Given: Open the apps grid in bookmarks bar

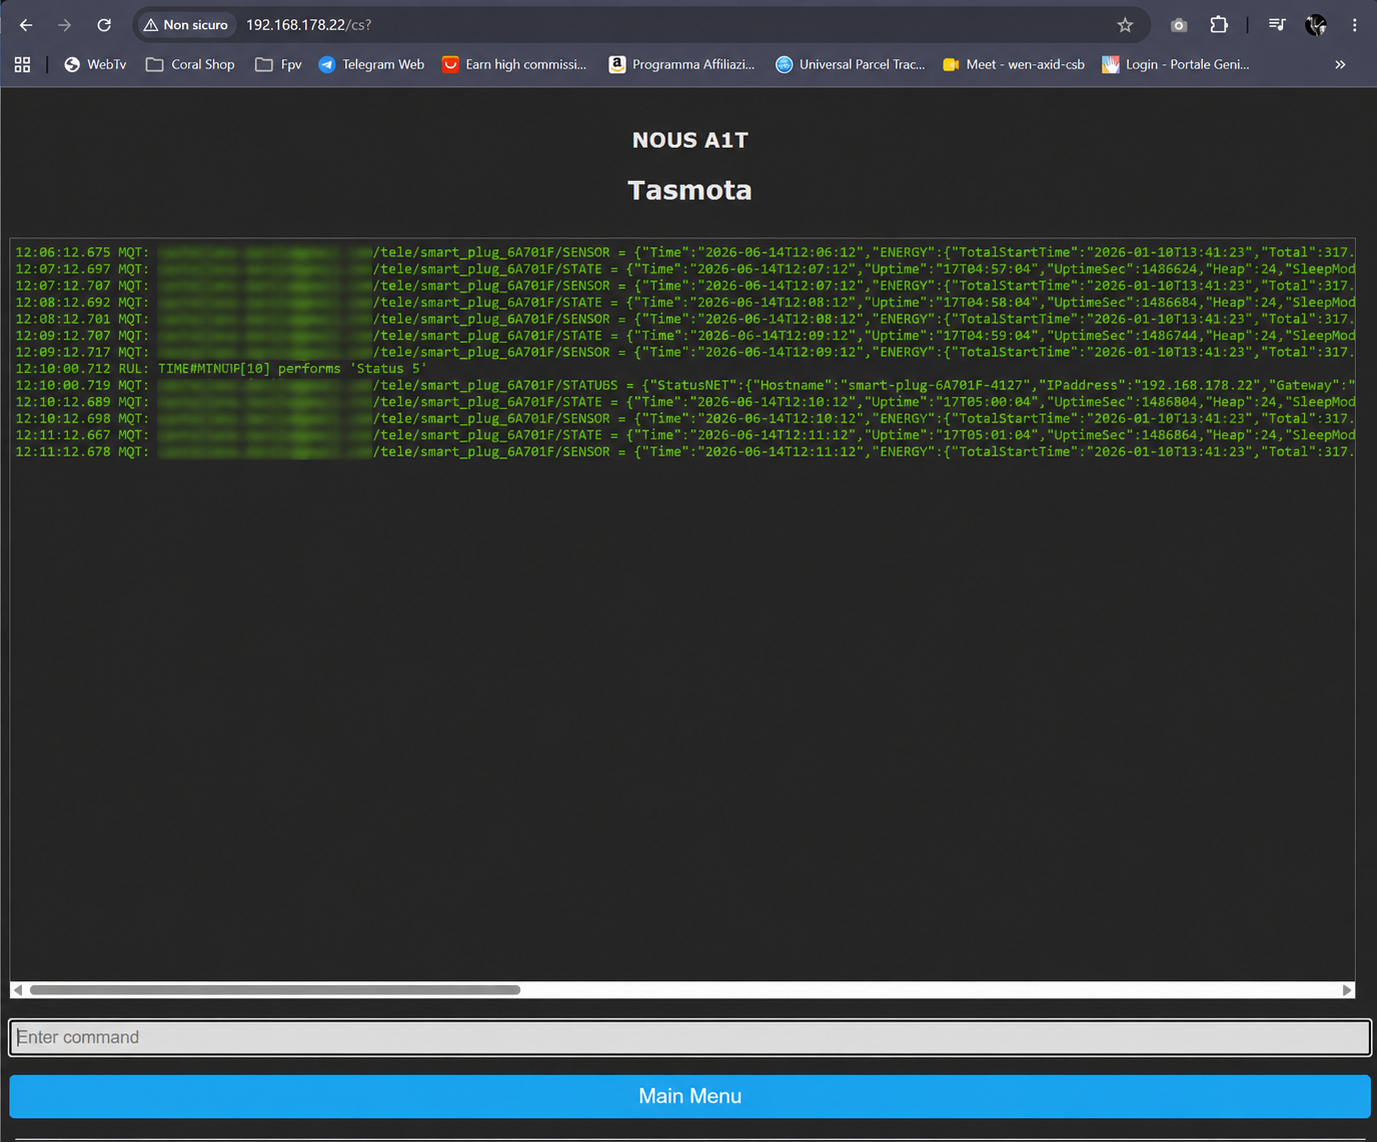Looking at the screenshot, I should click(x=22, y=64).
